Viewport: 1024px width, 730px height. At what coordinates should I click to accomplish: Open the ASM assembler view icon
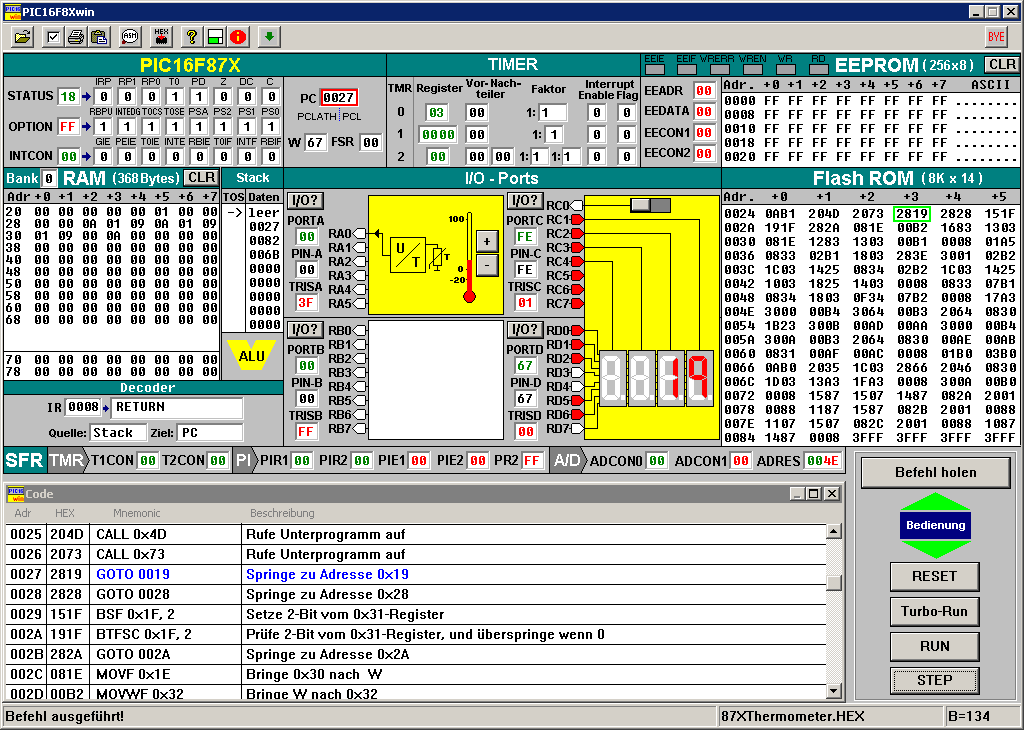(x=130, y=37)
